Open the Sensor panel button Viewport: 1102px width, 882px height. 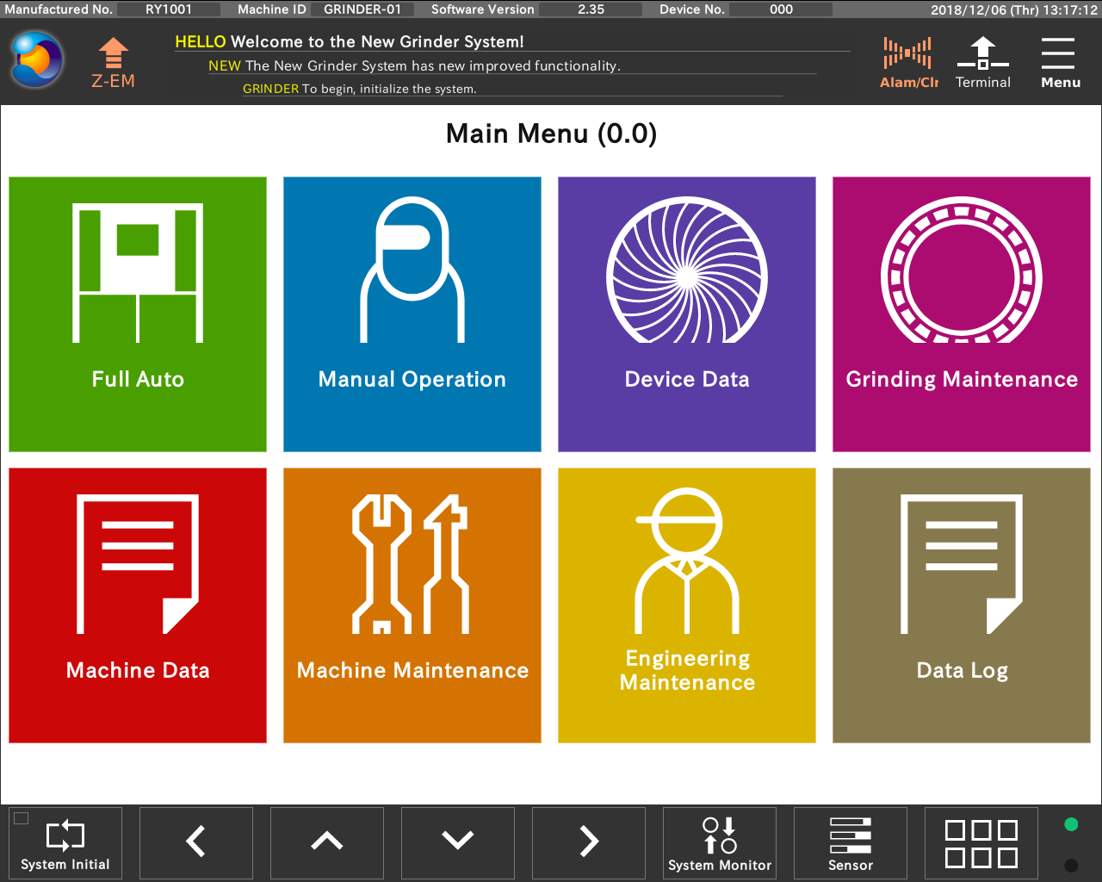(850, 843)
